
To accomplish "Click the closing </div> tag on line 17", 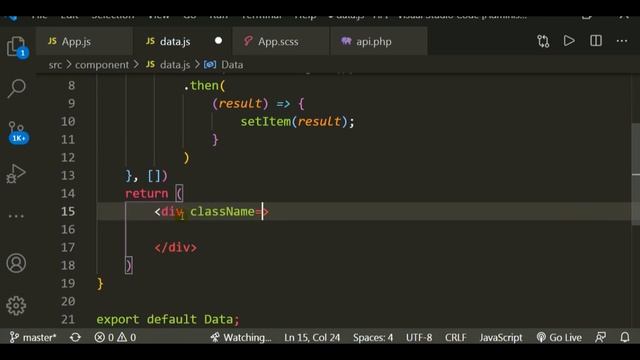I will pyautogui.click(x=176, y=247).
